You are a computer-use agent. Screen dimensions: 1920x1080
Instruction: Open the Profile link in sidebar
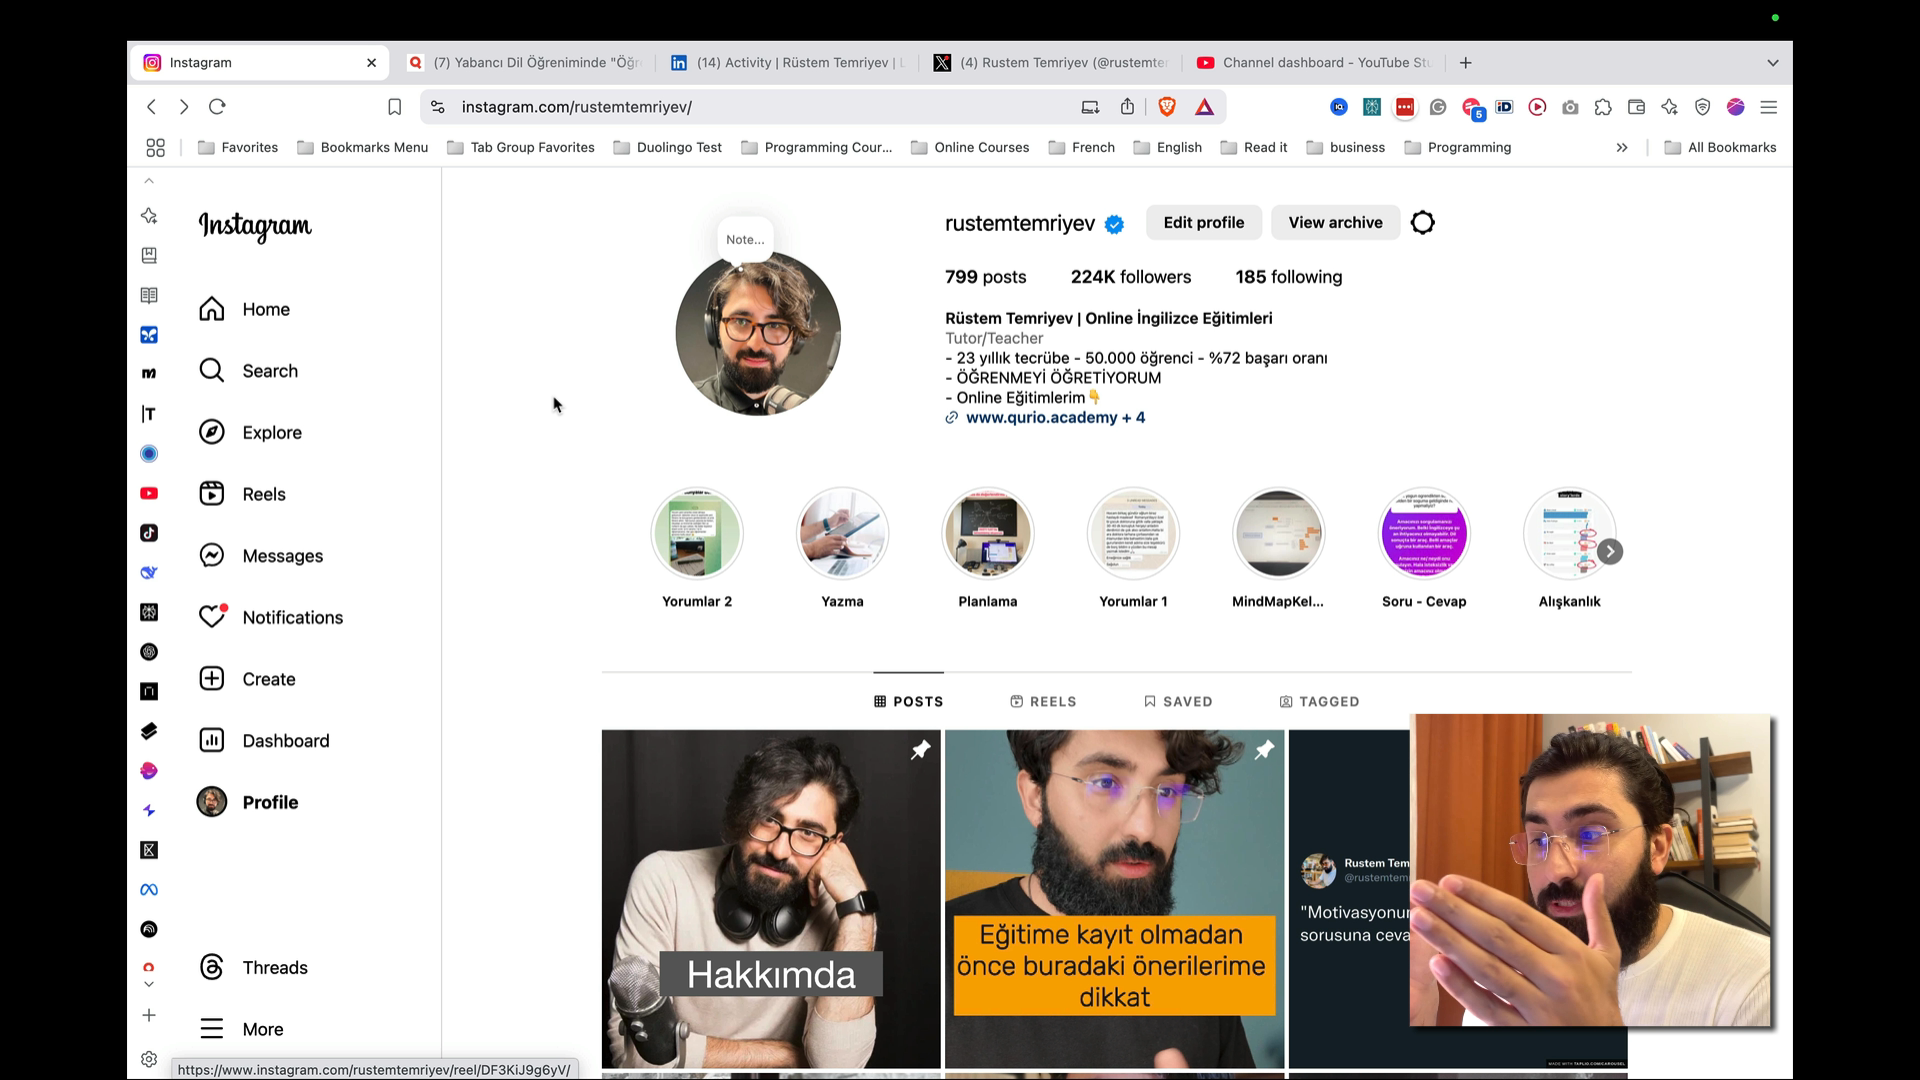pyautogui.click(x=248, y=802)
